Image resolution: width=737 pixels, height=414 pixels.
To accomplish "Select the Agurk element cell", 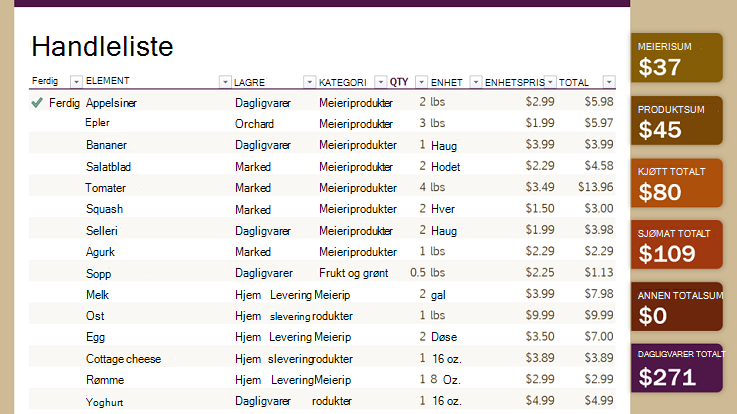I will click(x=100, y=252).
